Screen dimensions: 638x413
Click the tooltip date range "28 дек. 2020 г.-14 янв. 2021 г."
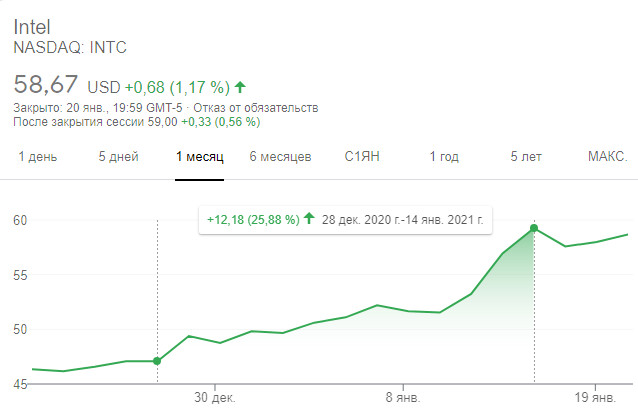tap(404, 218)
